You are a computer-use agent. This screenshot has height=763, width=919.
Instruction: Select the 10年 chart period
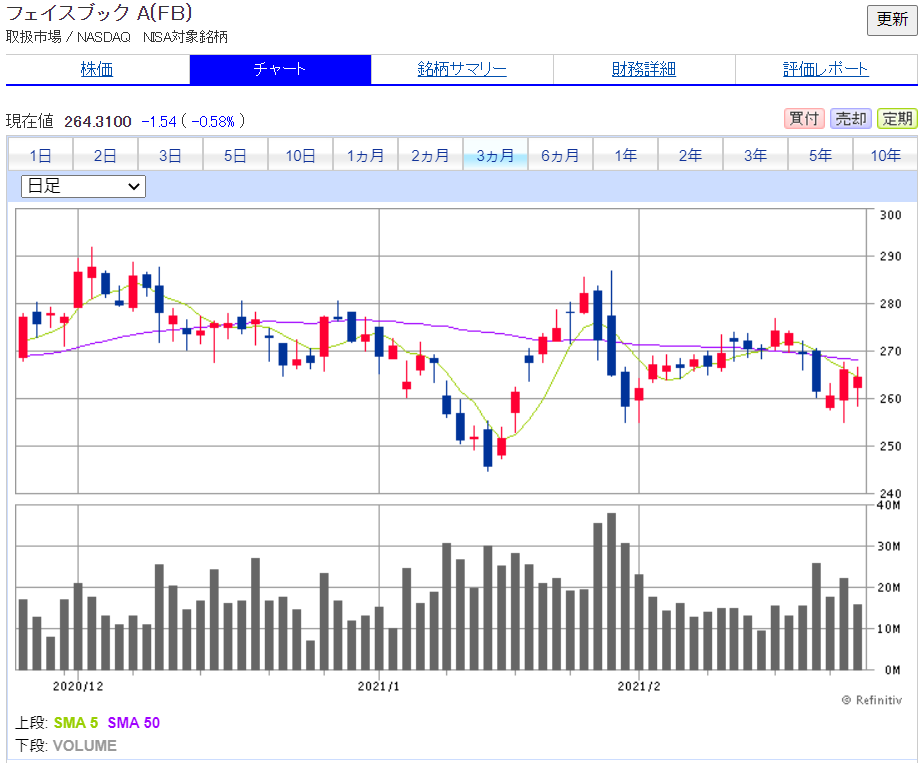[886, 156]
